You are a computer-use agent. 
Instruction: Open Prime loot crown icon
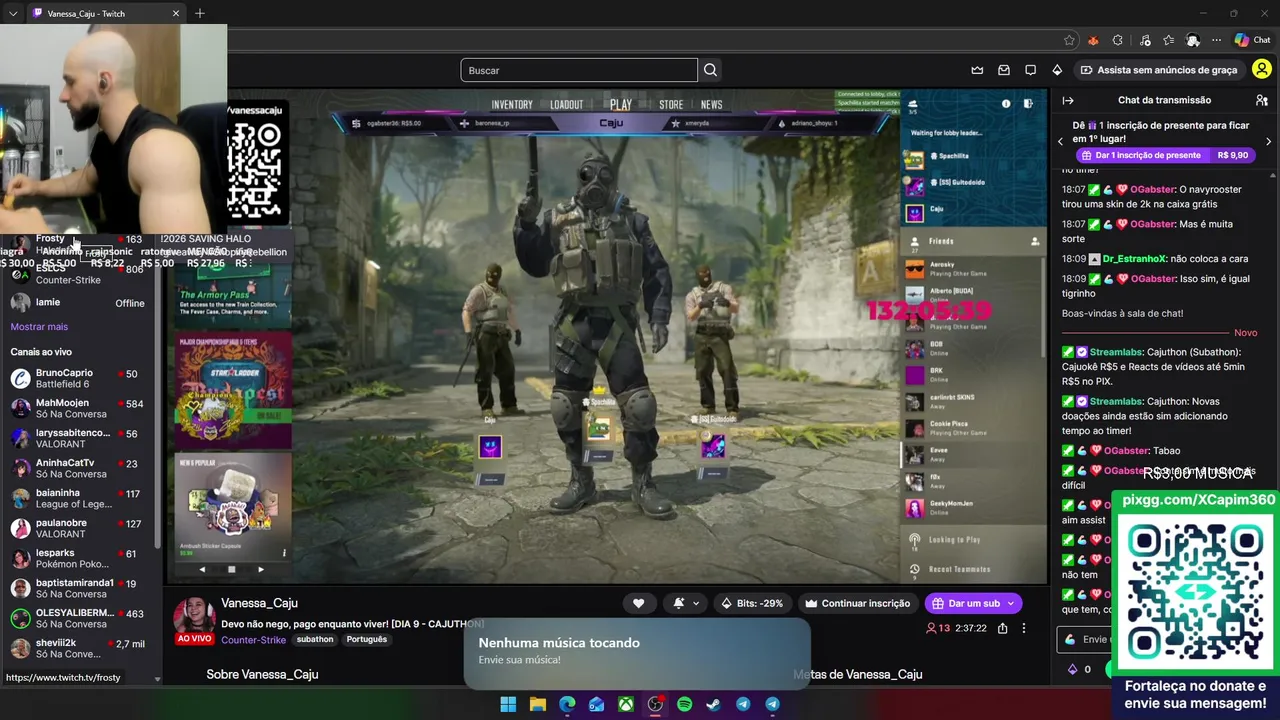click(x=977, y=70)
